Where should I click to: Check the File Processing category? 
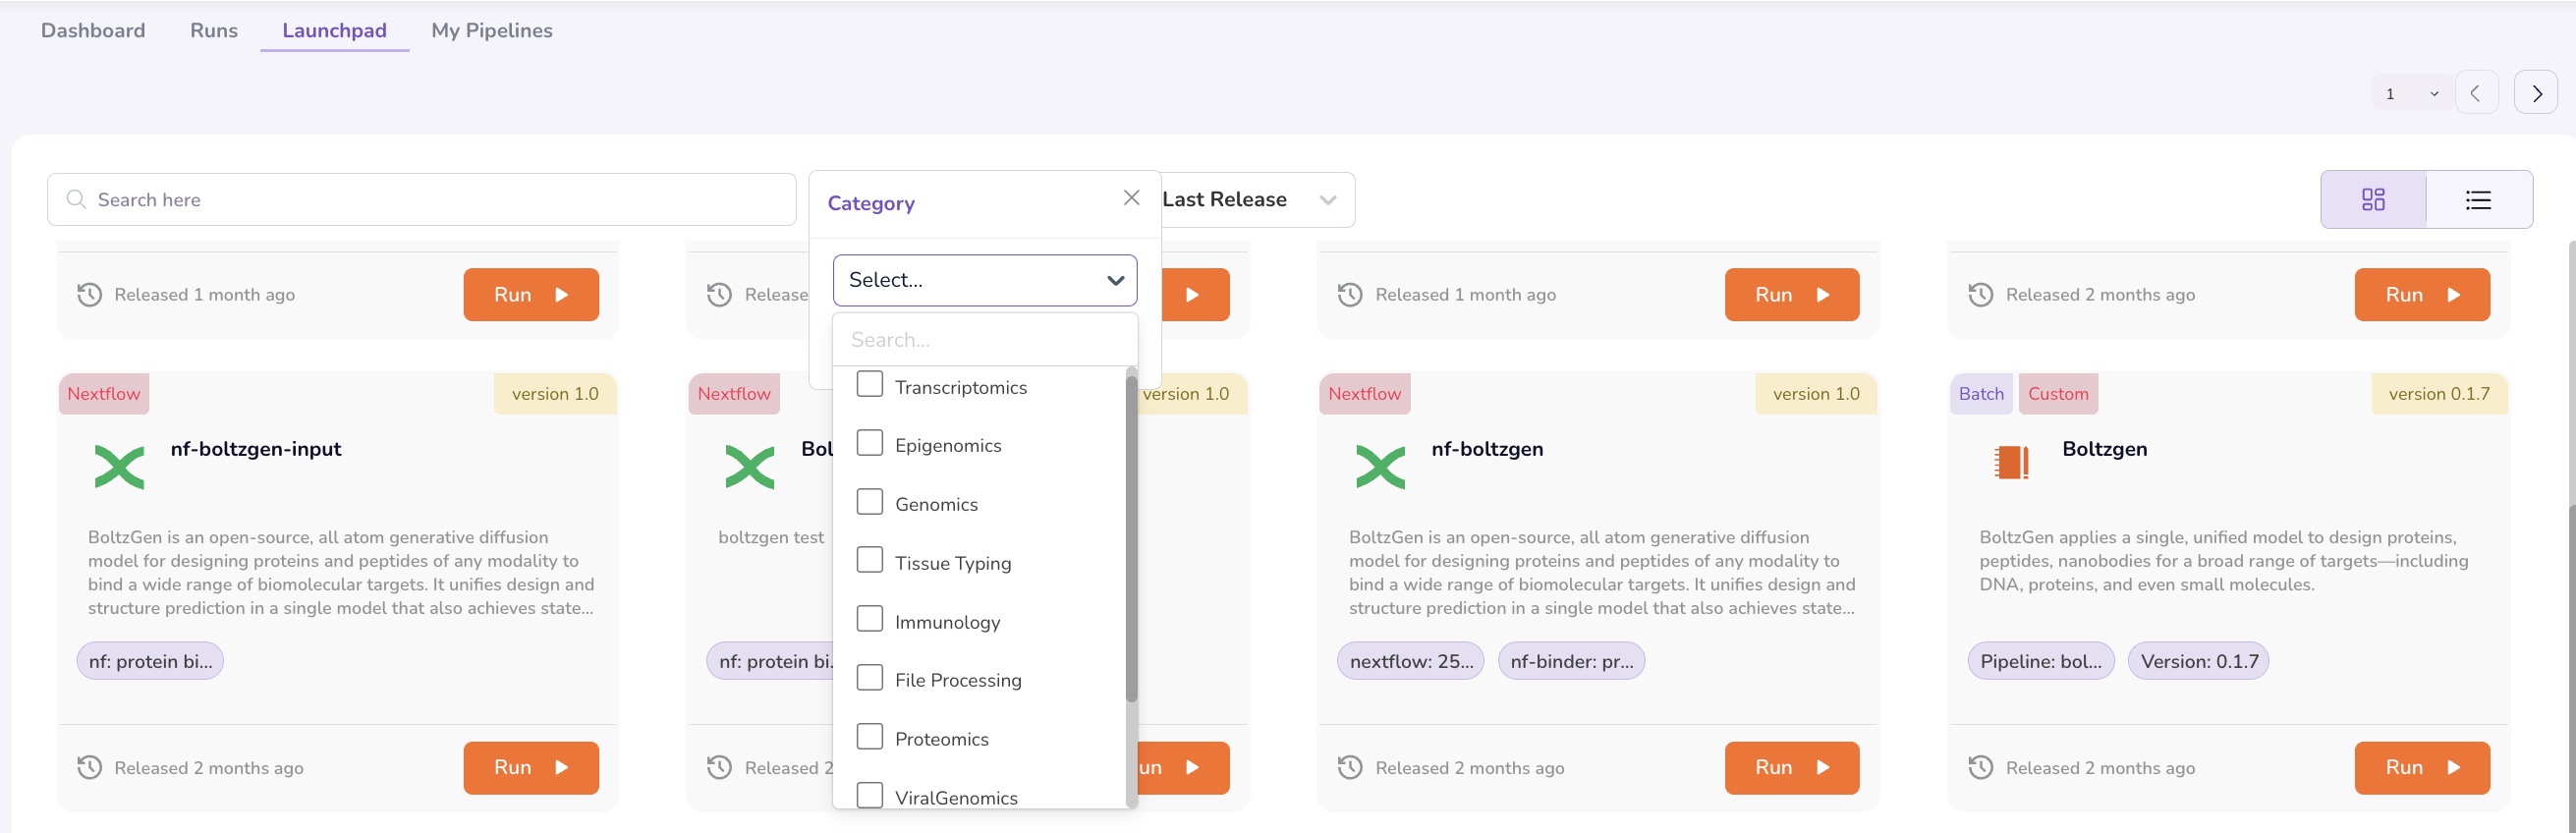pyautogui.click(x=870, y=678)
